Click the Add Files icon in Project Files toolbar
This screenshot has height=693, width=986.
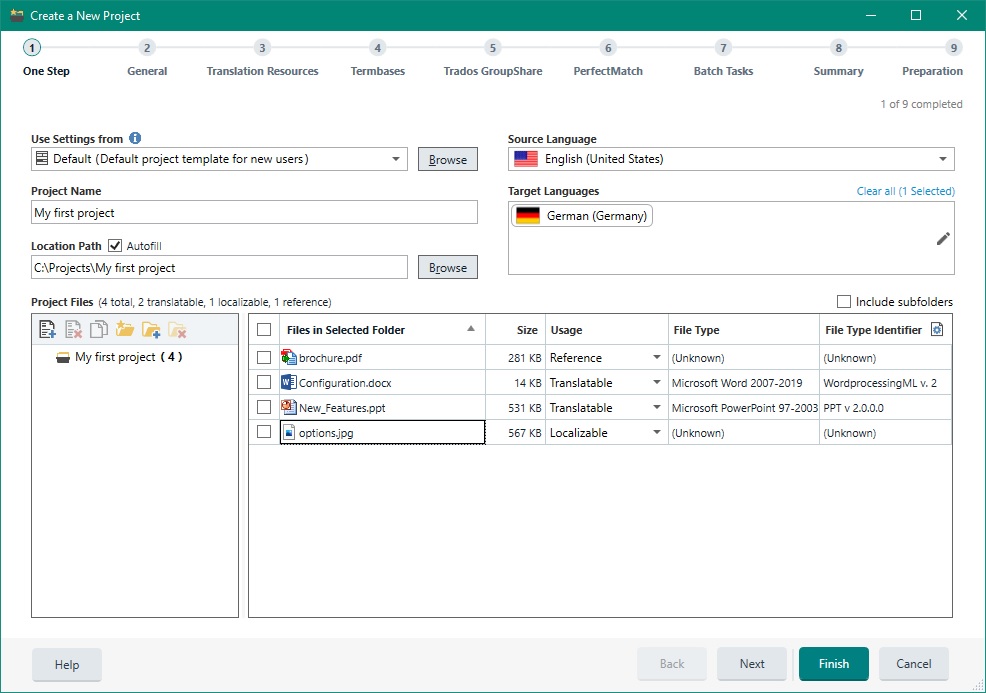coord(47,329)
